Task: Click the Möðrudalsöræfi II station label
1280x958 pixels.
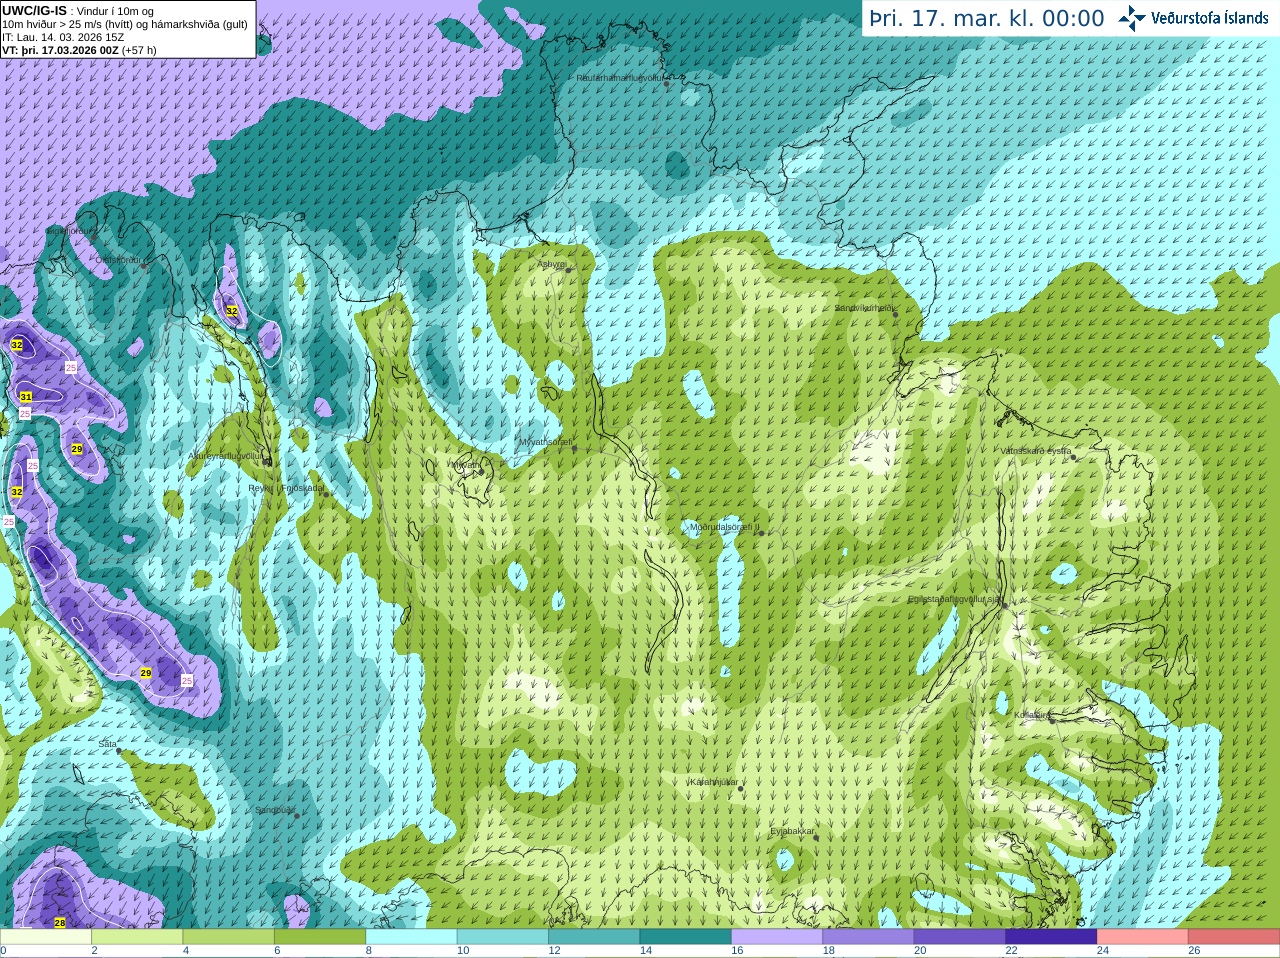Action: (724, 527)
